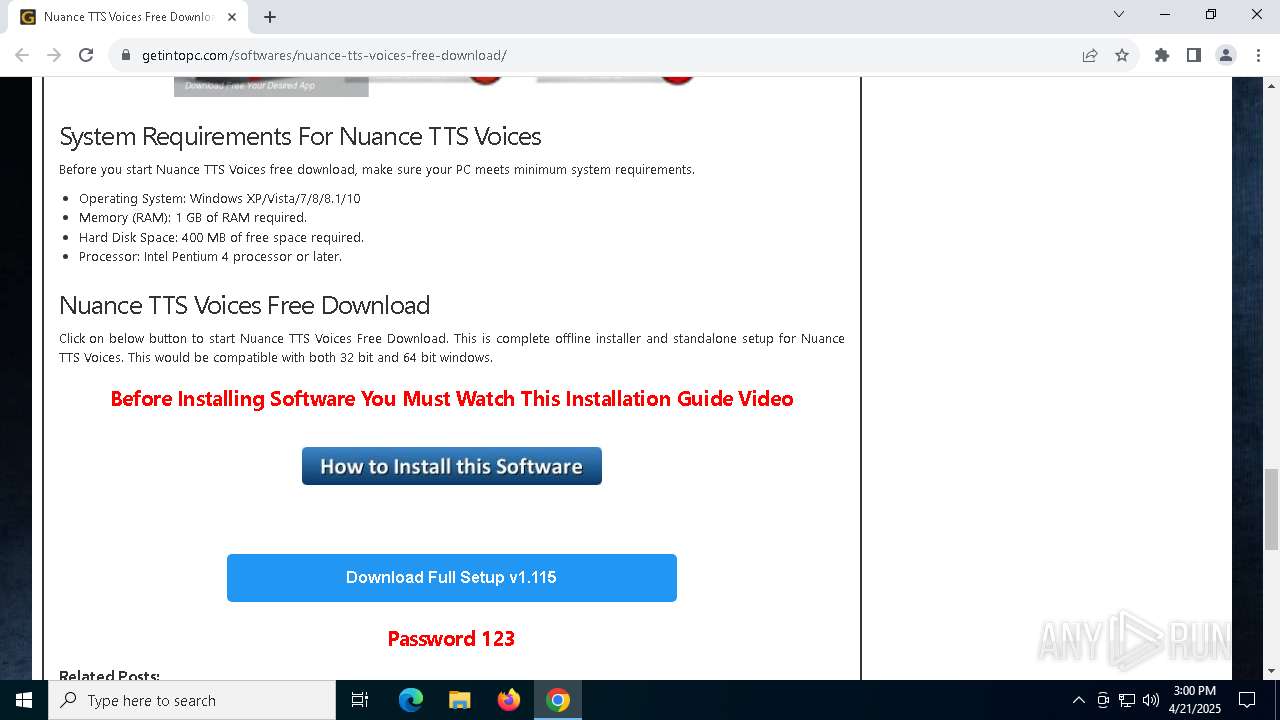Click How to Install this Software button
This screenshot has width=1280, height=720.
point(452,466)
